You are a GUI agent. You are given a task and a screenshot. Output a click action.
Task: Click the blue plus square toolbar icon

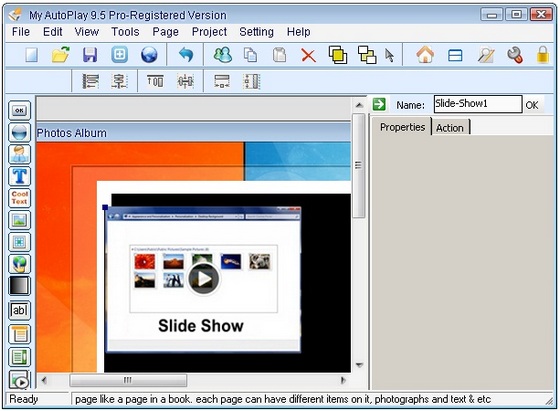click(x=119, y=55)
